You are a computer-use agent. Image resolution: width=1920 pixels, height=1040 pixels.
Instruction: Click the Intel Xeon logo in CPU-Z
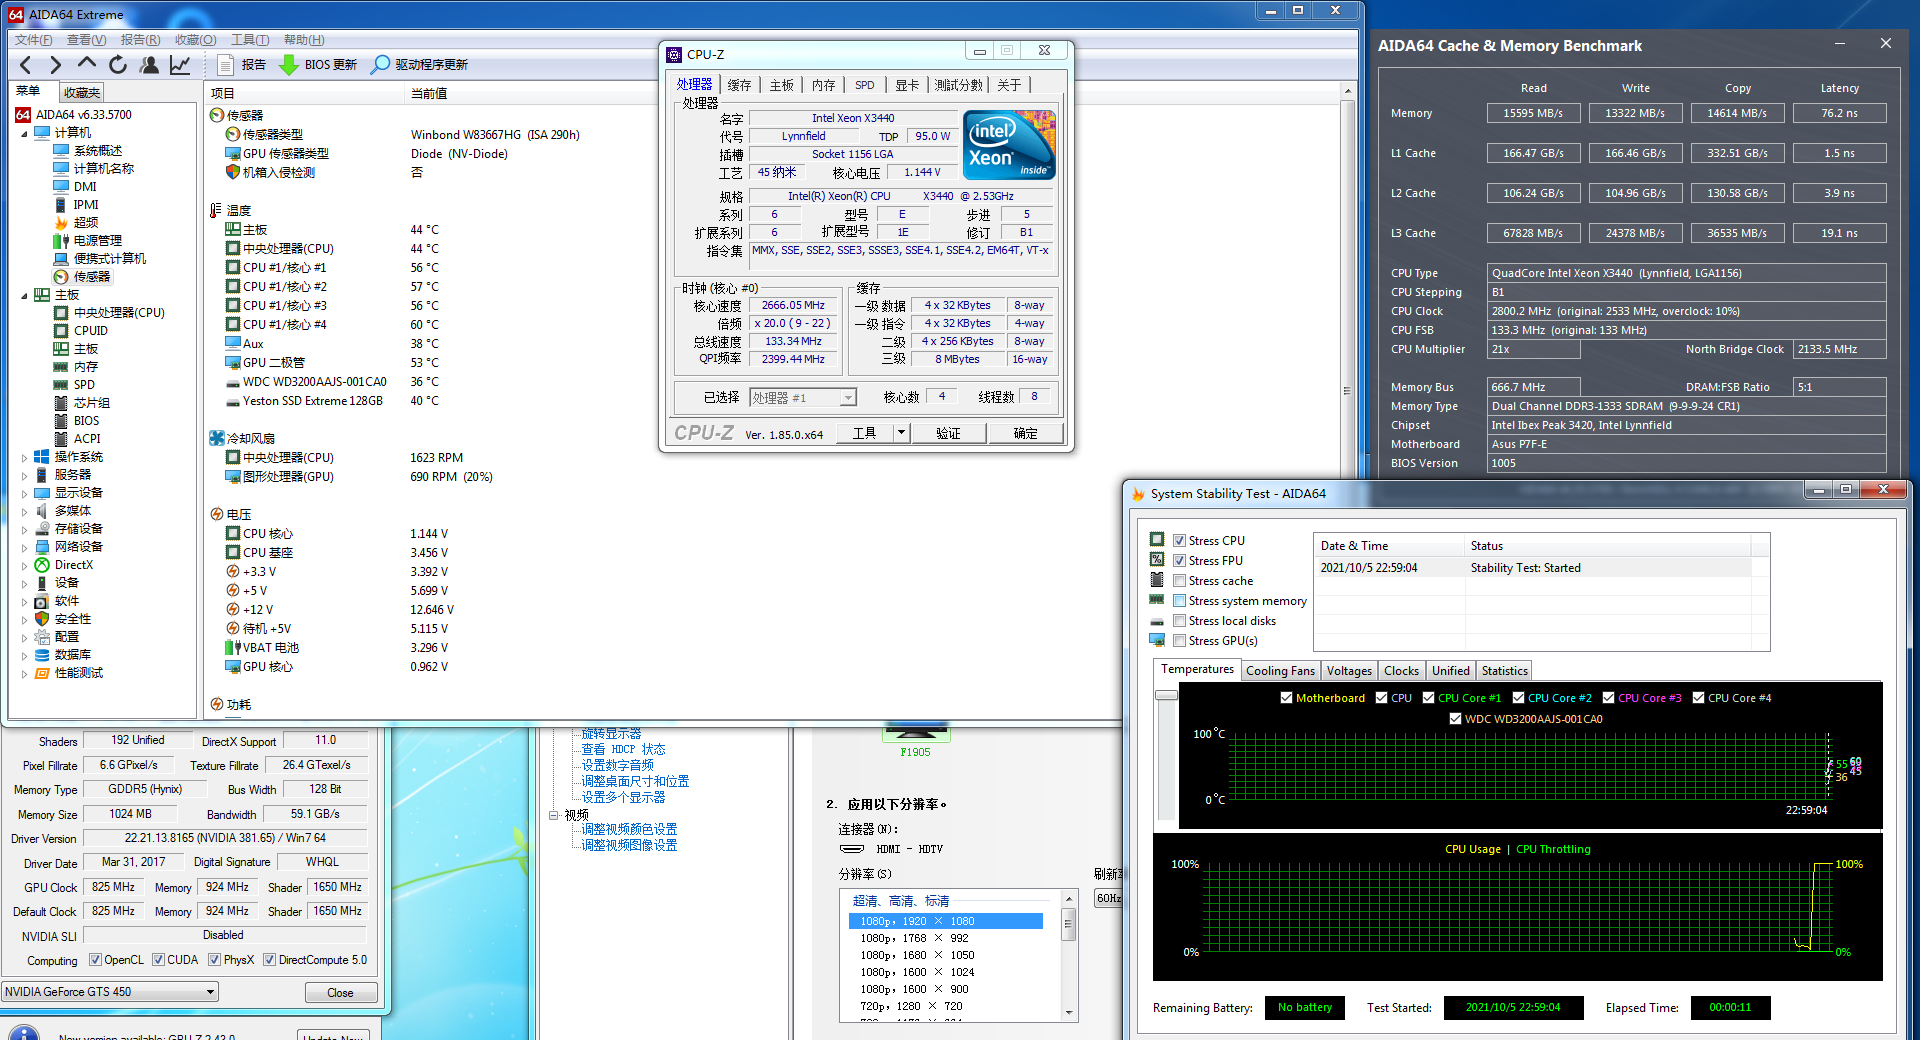pyautogui.click(x=1009, y=145)
